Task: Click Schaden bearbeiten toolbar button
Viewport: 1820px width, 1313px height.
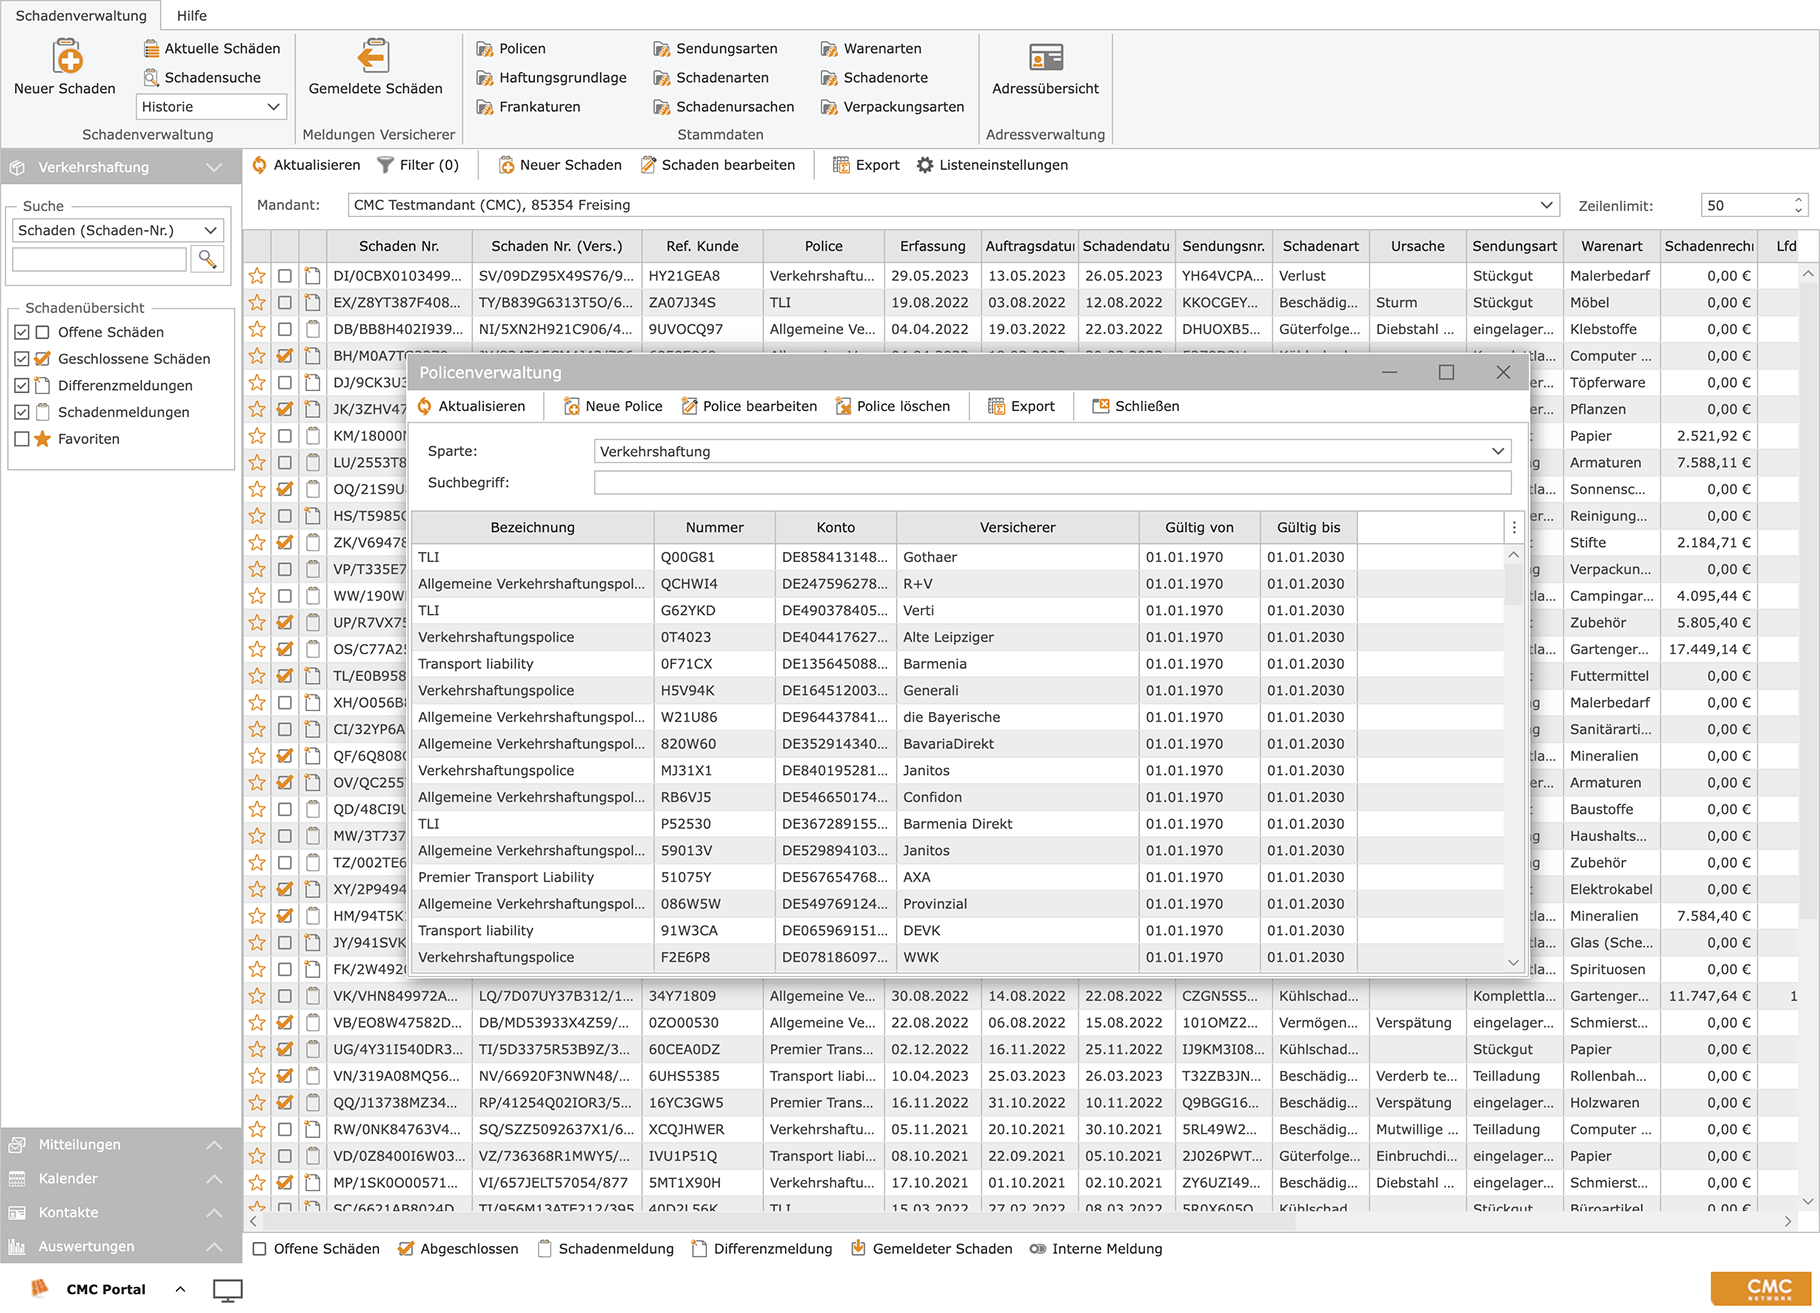Action: pos(718,165)
